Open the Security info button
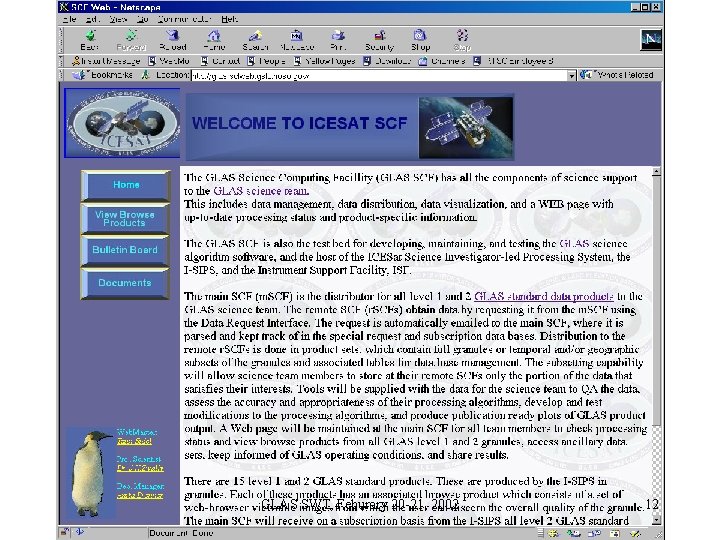 tap(379, 40)
